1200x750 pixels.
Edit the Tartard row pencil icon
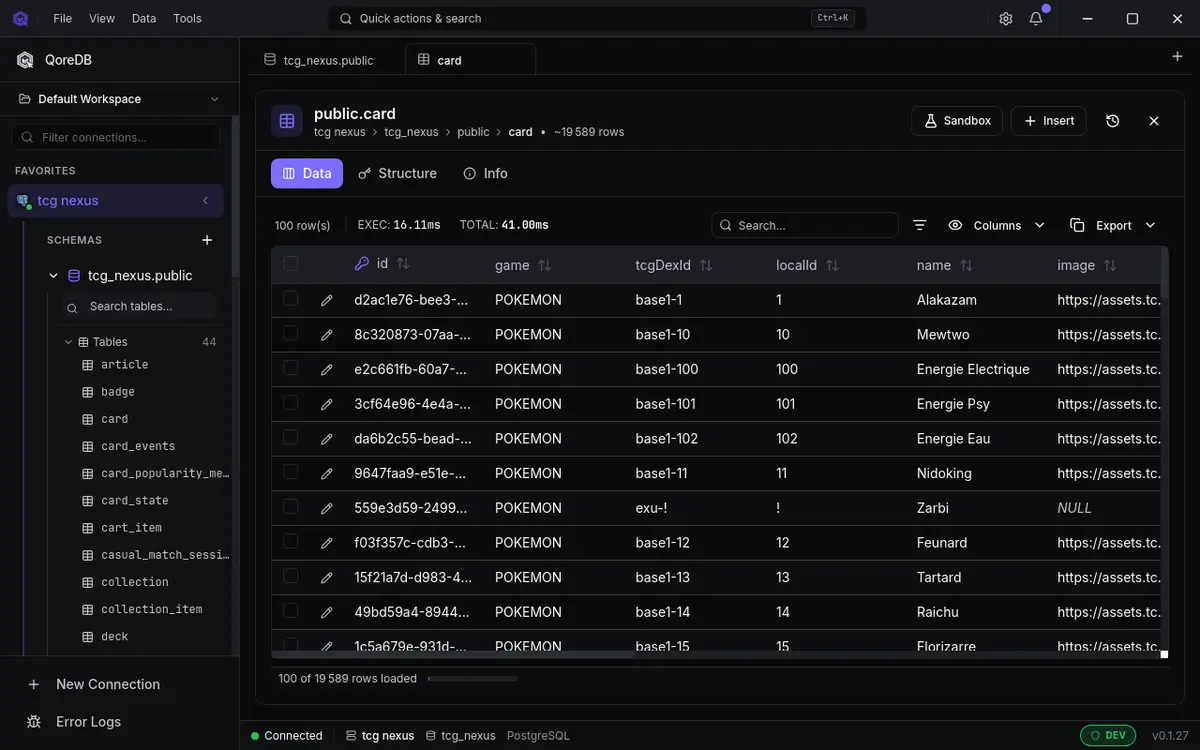pyautogui.click(x=326, y=577)
